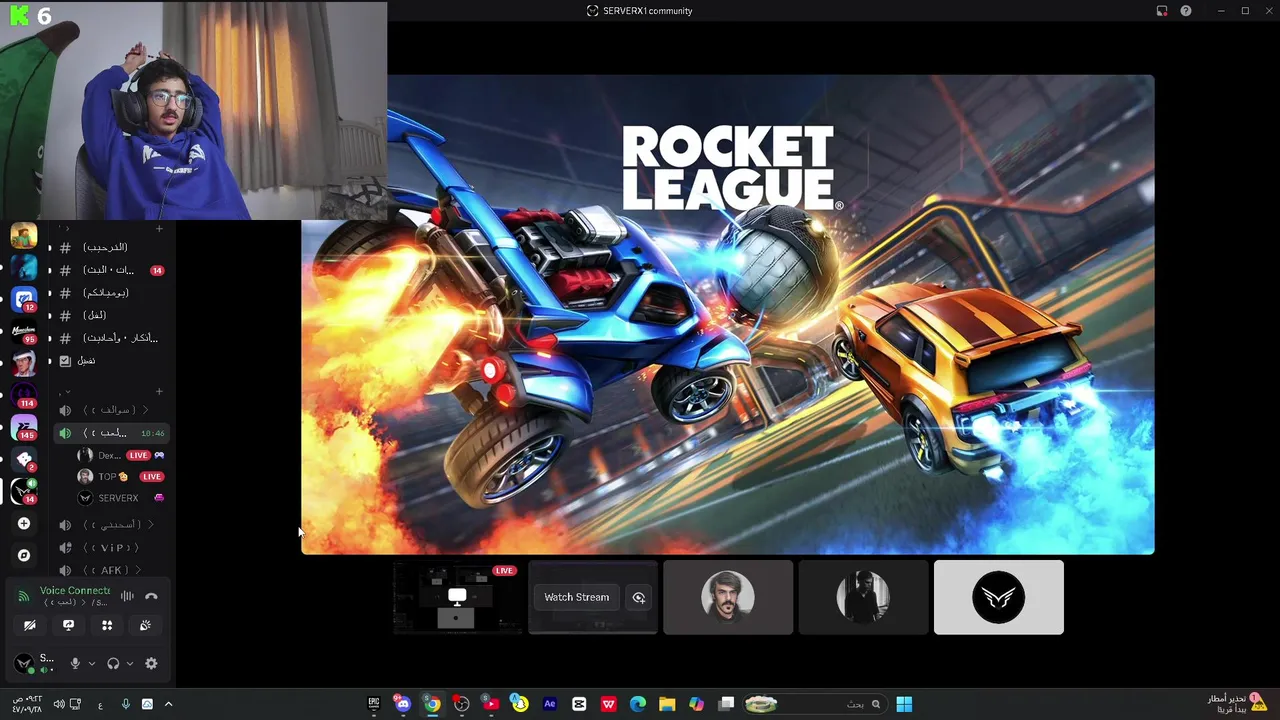Open the server icon with the 95 badge
This screenshot has height=720, width=1280.
[24, 331]
